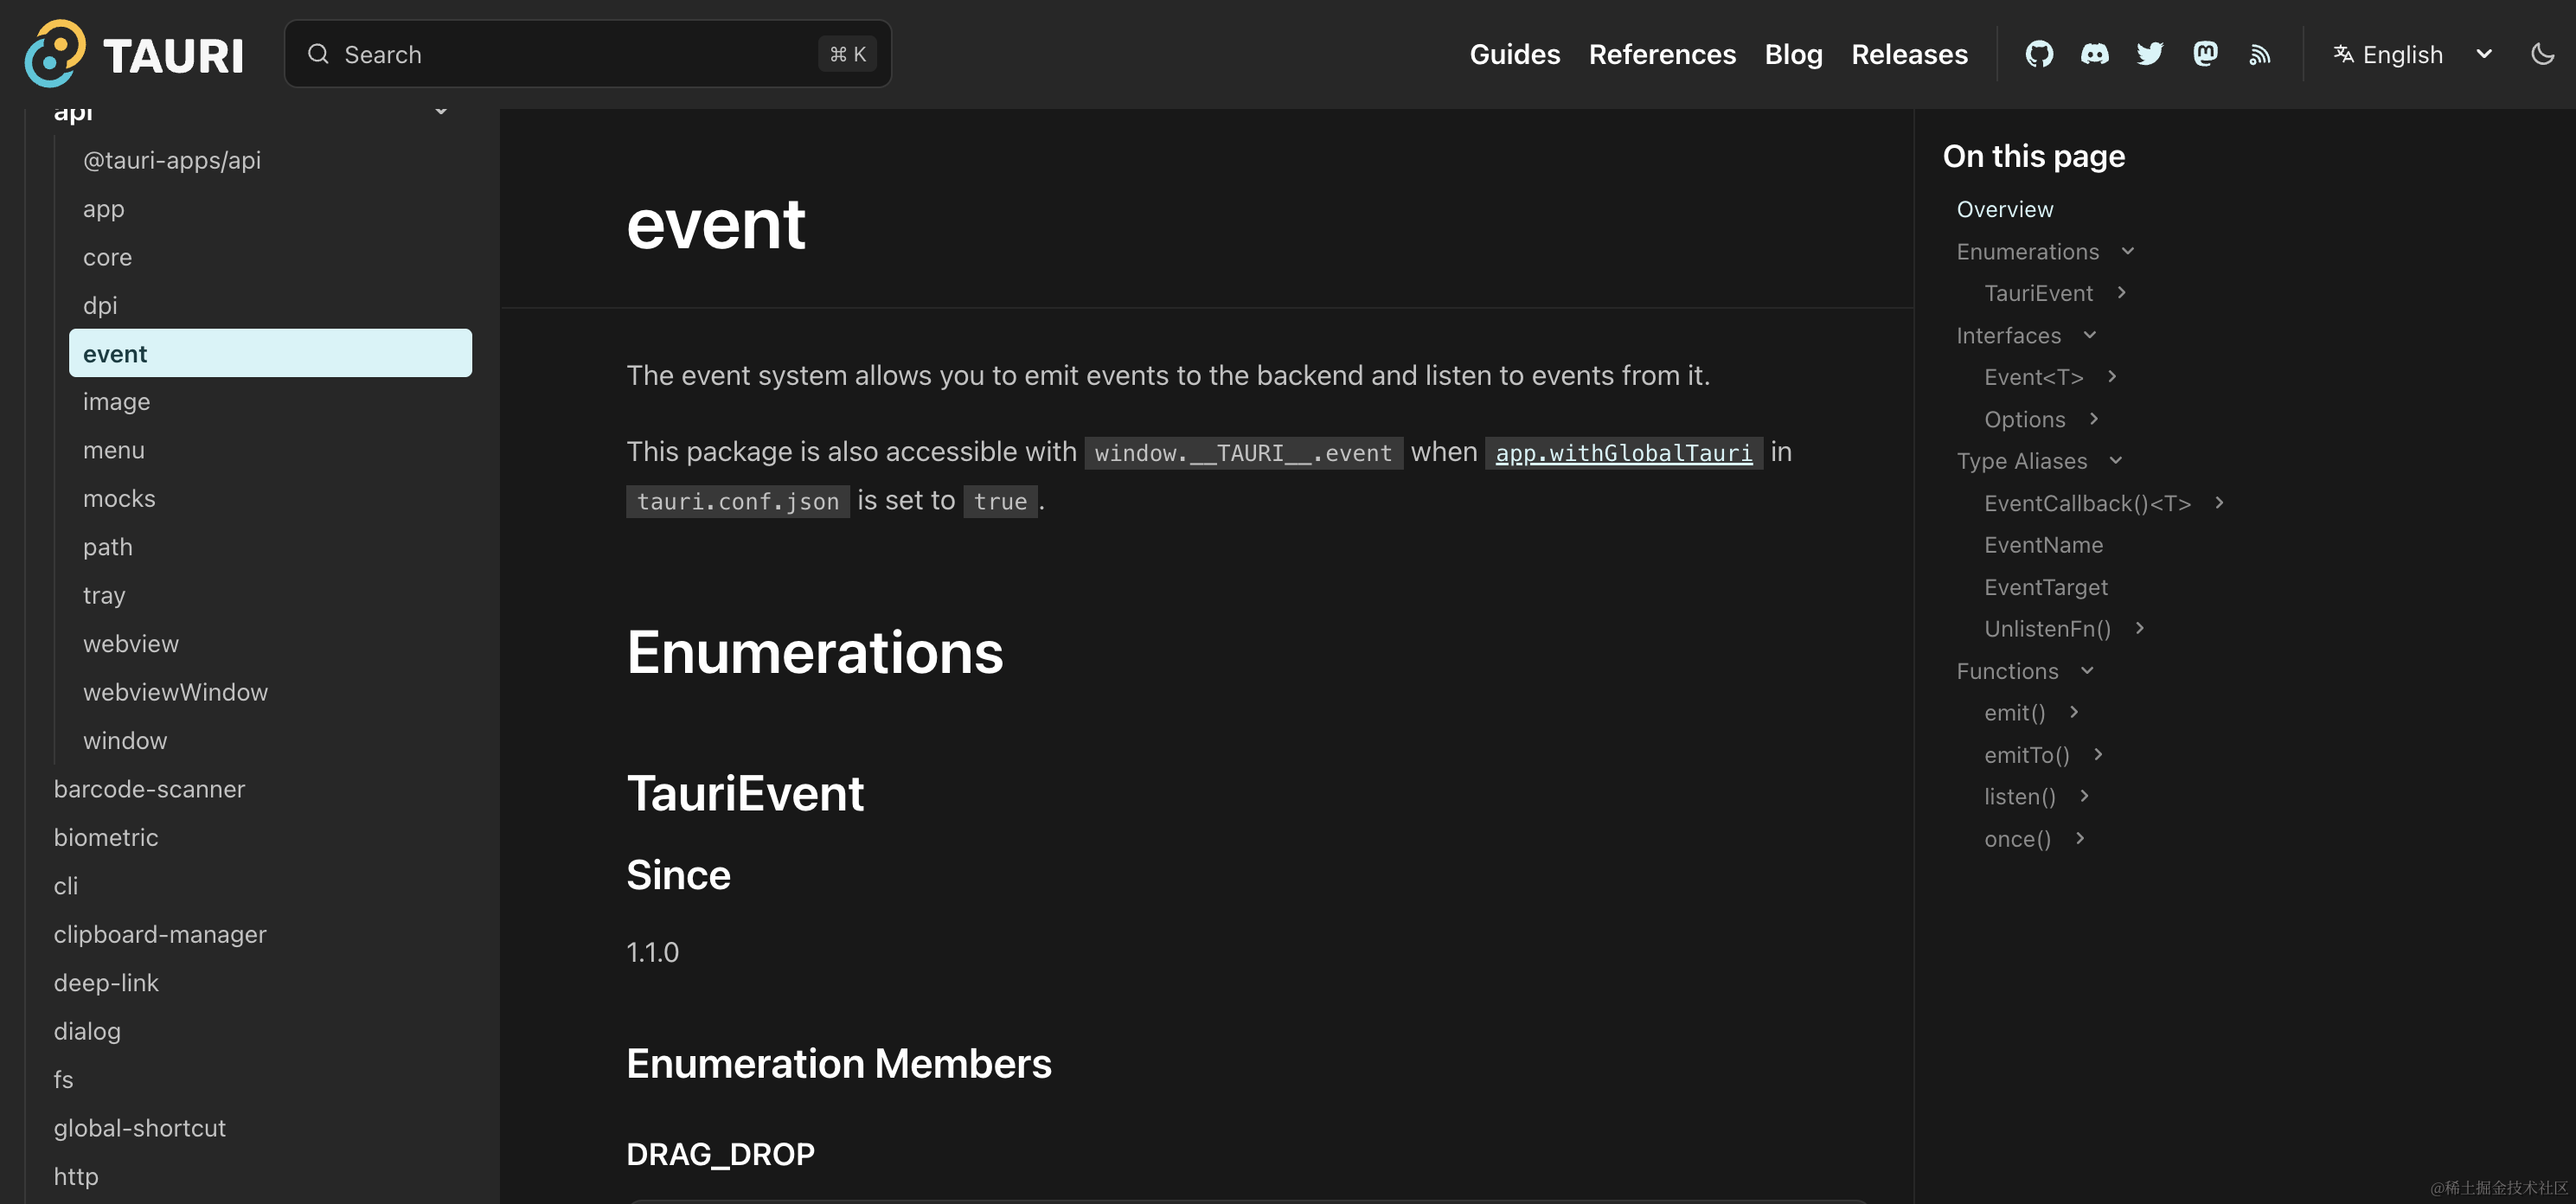Open the References navigation item
The width and height of the screenshot is (2576, 1204).
click(1662, 54)
